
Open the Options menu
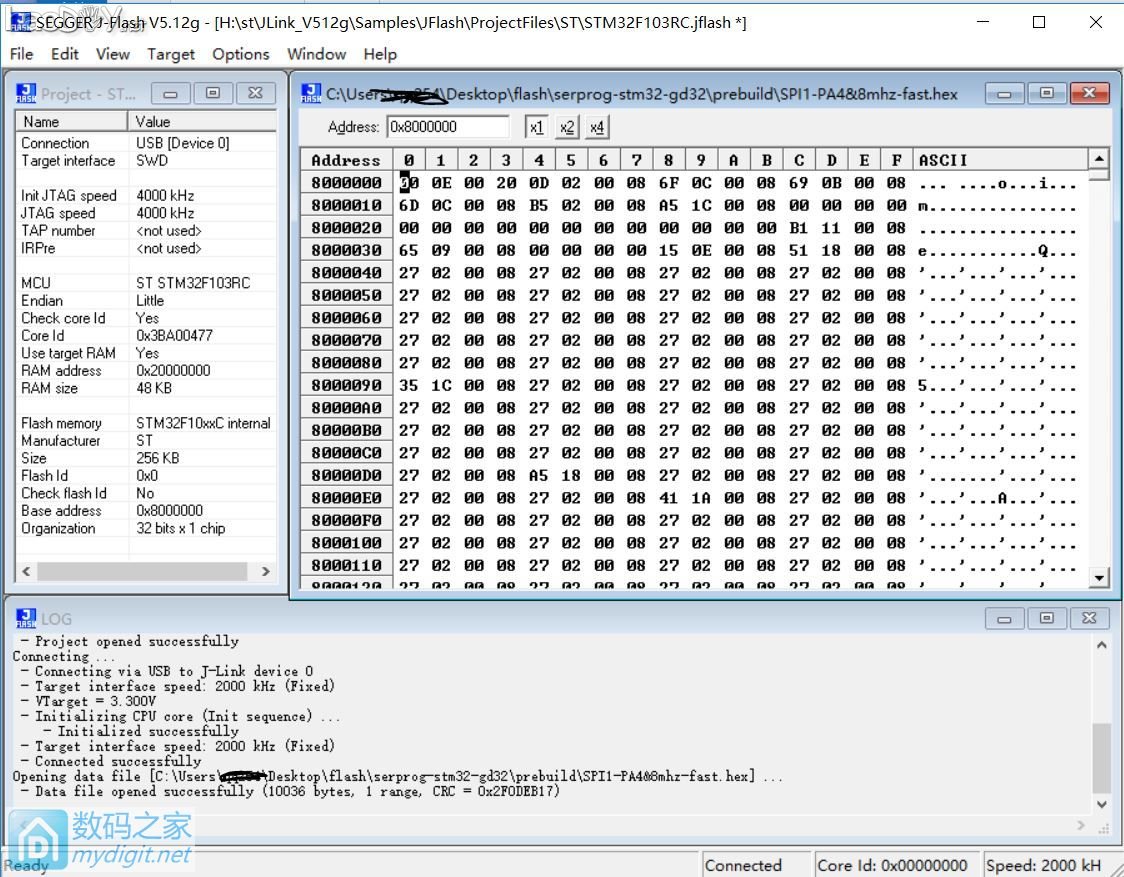[x=240, y=54]
